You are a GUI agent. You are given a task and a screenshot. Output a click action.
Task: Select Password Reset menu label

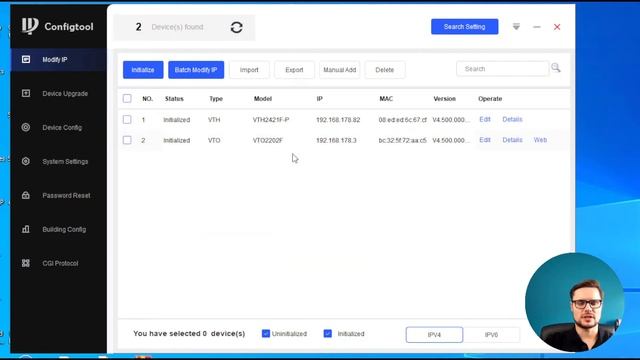[66, 196]
